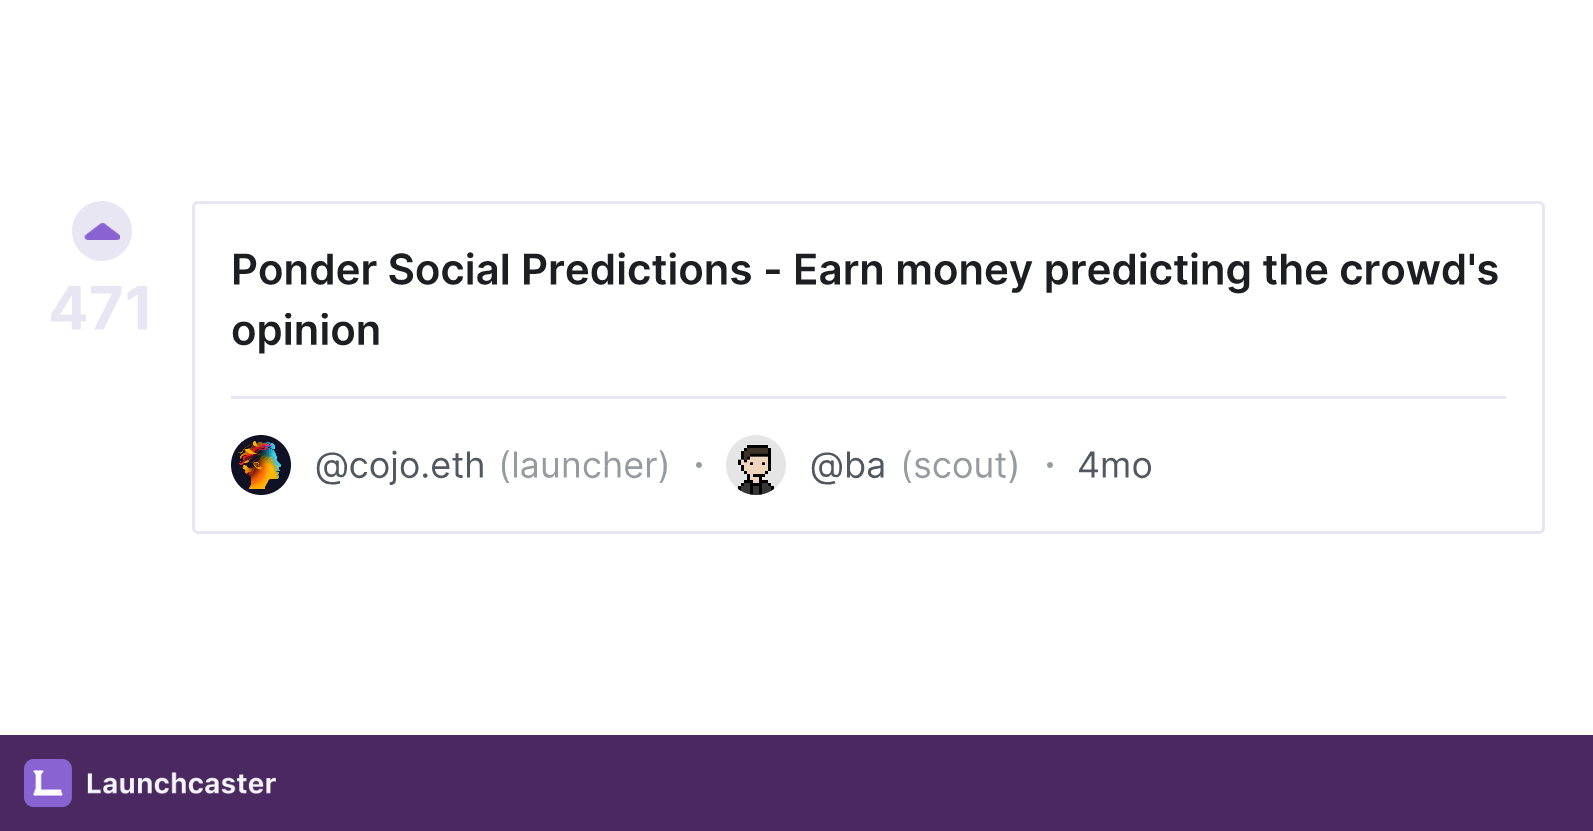Click the dot separator after (launcher)

pos(698,465)
